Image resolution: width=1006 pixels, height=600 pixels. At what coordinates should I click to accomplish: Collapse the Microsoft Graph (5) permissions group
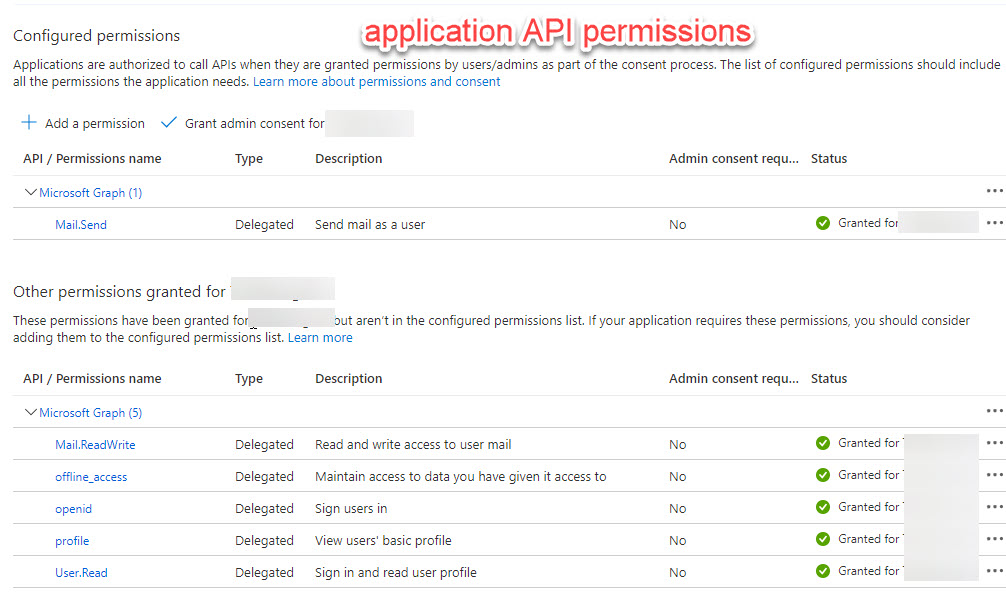(x=30, y=412)
